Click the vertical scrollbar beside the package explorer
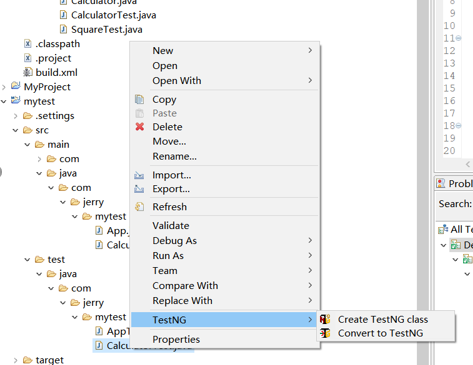 coord(423,182)
